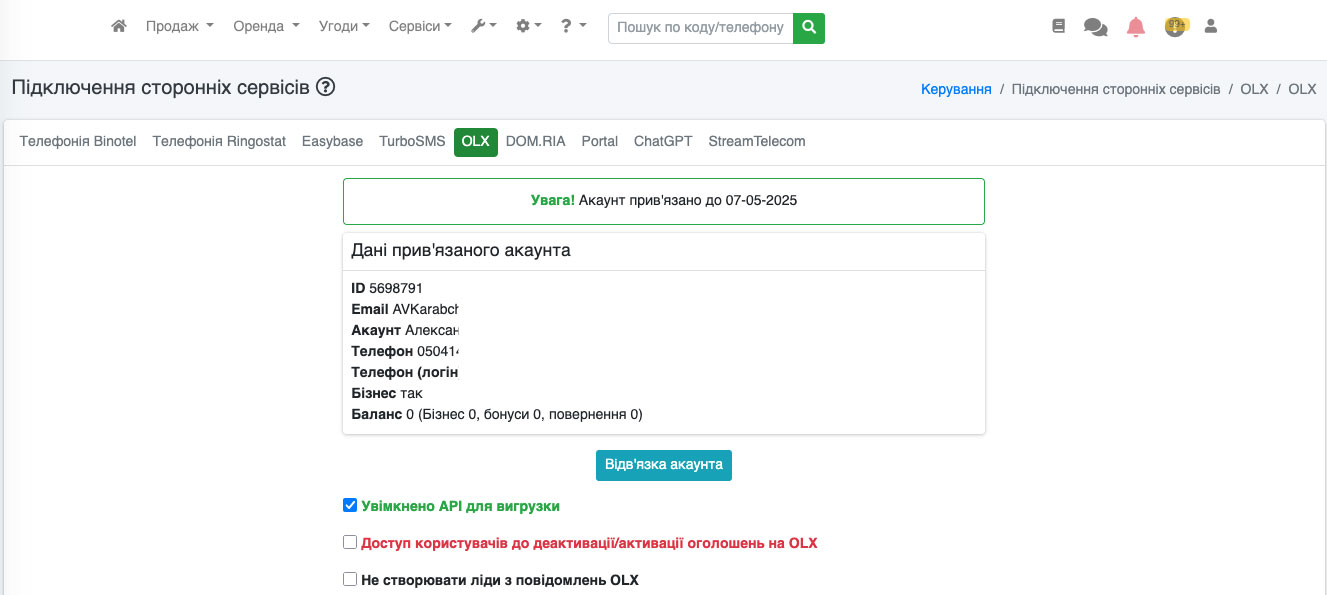This screenshot has width=1327, height=595.
Task: Open the chat messages icon
Action: tap(1096, 28)
